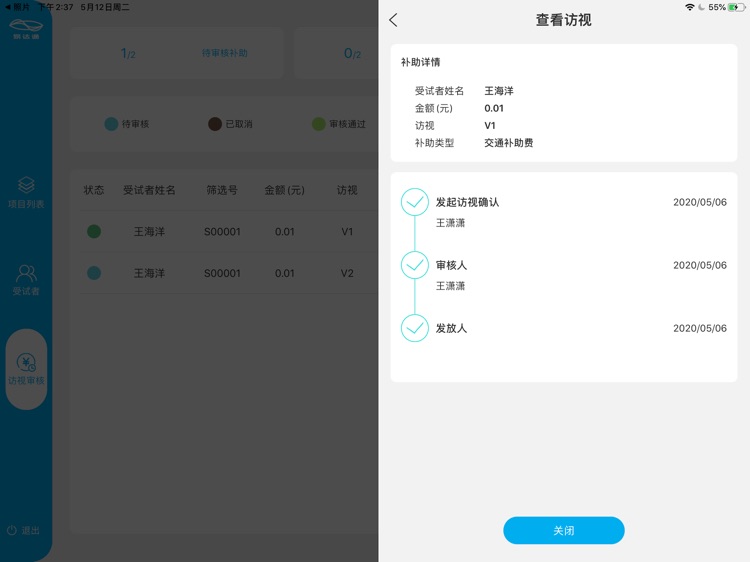Open 访视审核 in the sidebar
The width and height of the screenshot is (750, 562).
click(26, 369)
